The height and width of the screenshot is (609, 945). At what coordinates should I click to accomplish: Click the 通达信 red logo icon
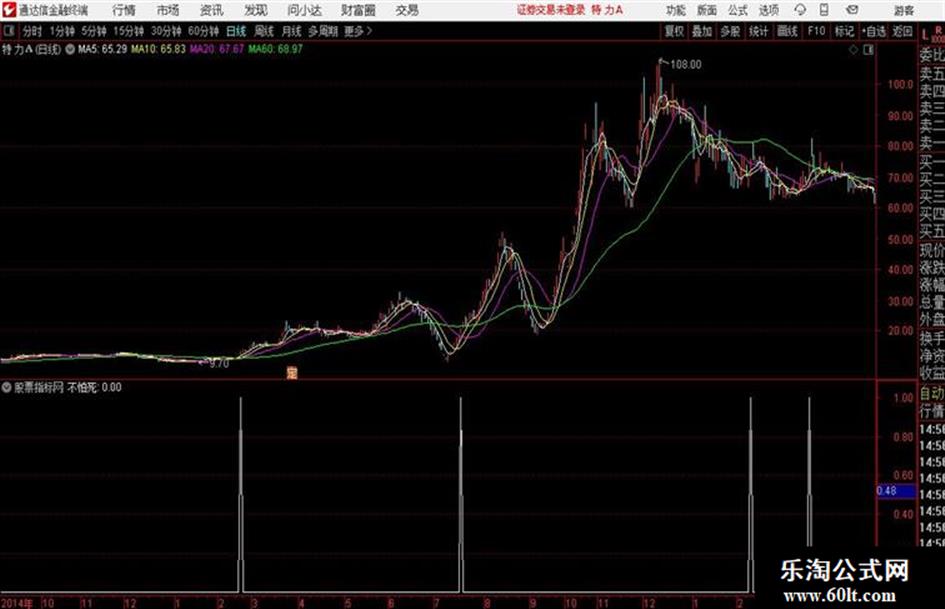[8, 10]
